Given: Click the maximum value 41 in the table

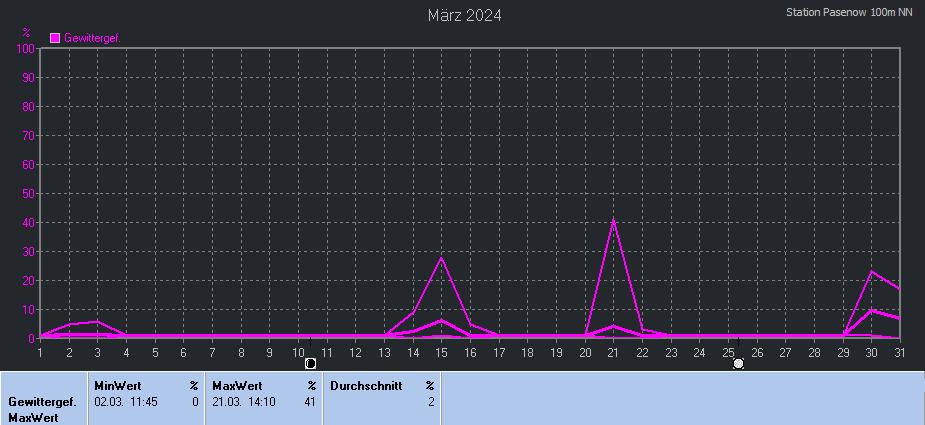Looking at the screenshot, I should point(310,402).
